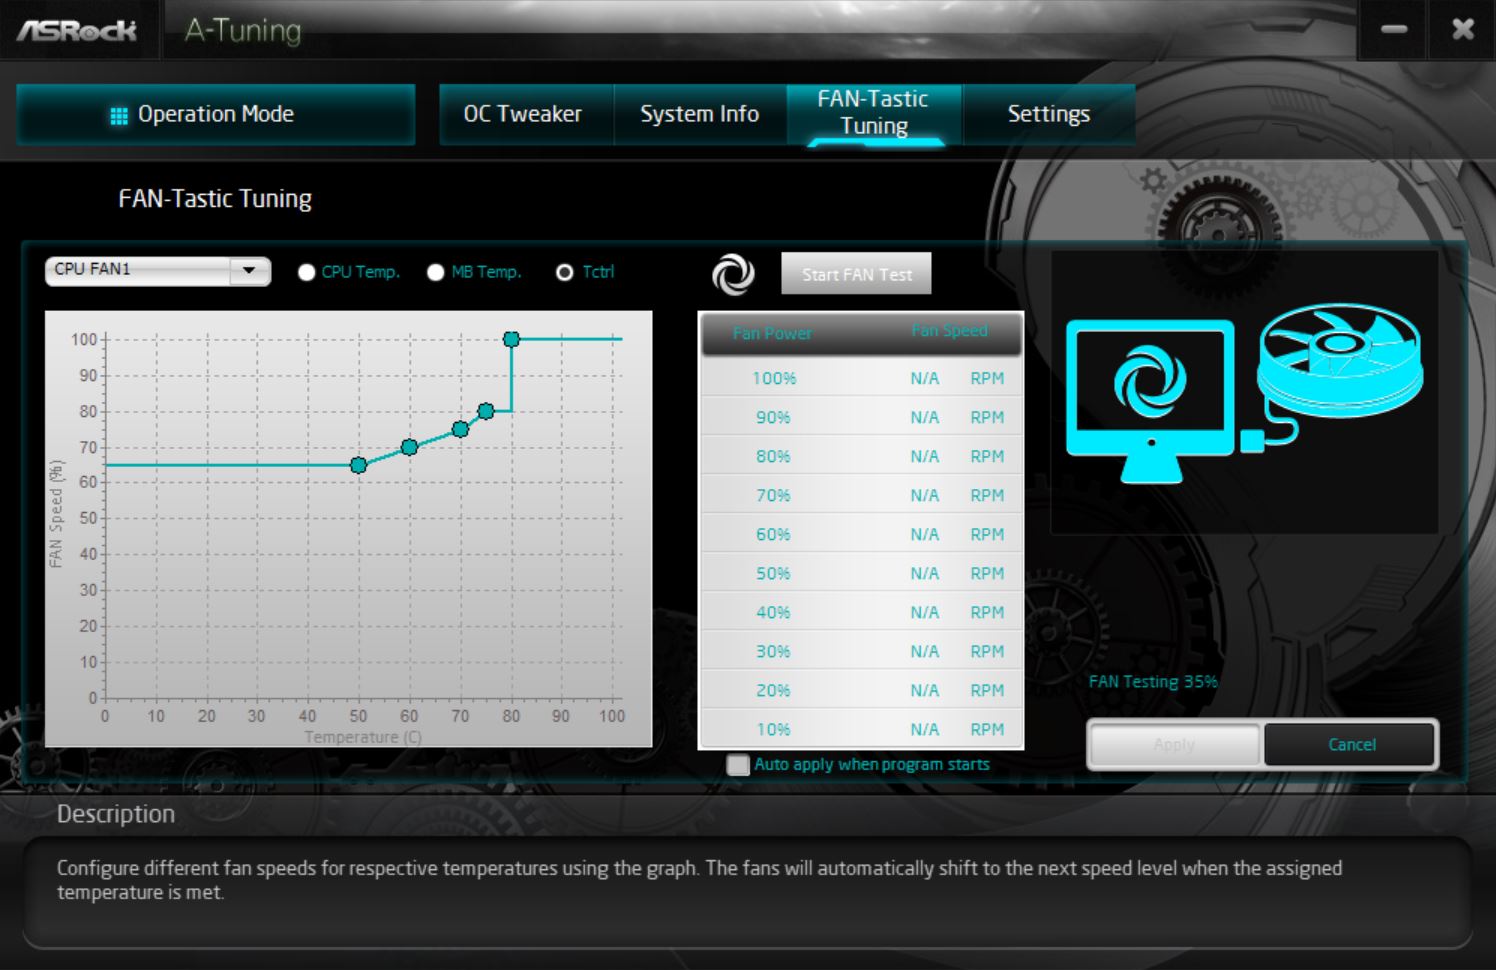
Task: Click the Temperature (C) axis label
Action: pyautogui.click(x=363, y=737)
